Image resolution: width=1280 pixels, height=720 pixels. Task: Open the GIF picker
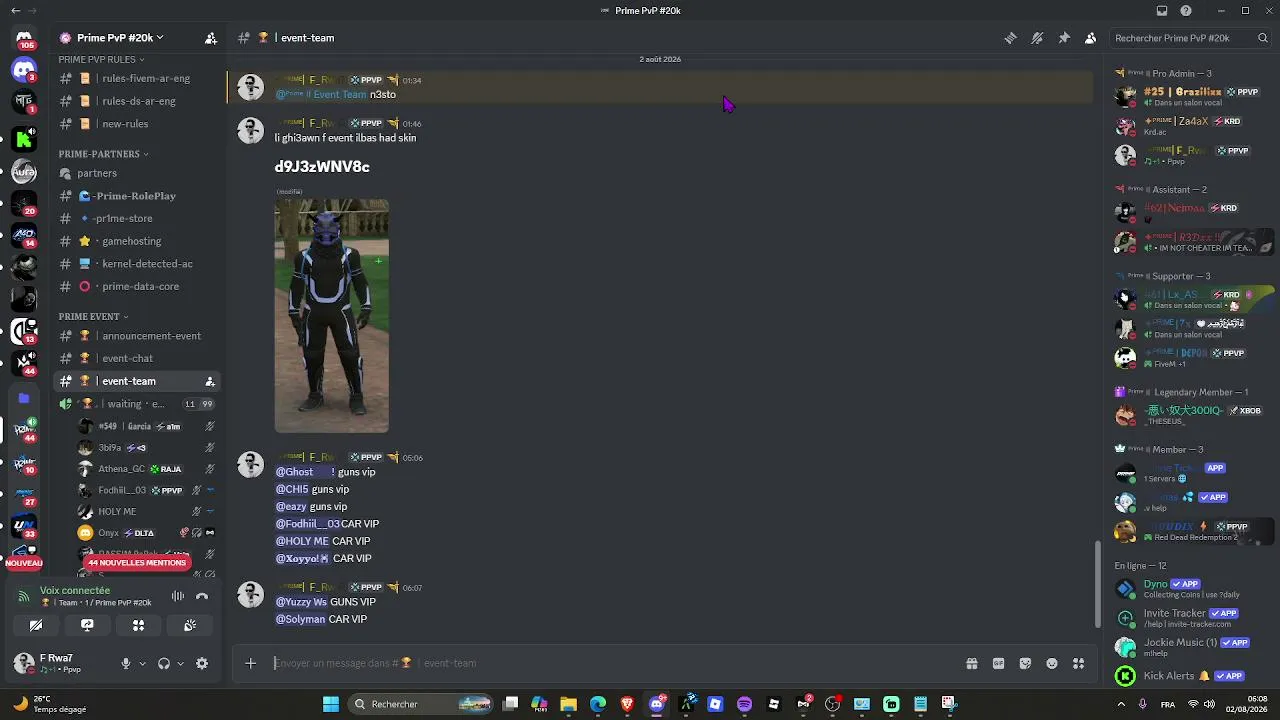(x=998, y=663)
